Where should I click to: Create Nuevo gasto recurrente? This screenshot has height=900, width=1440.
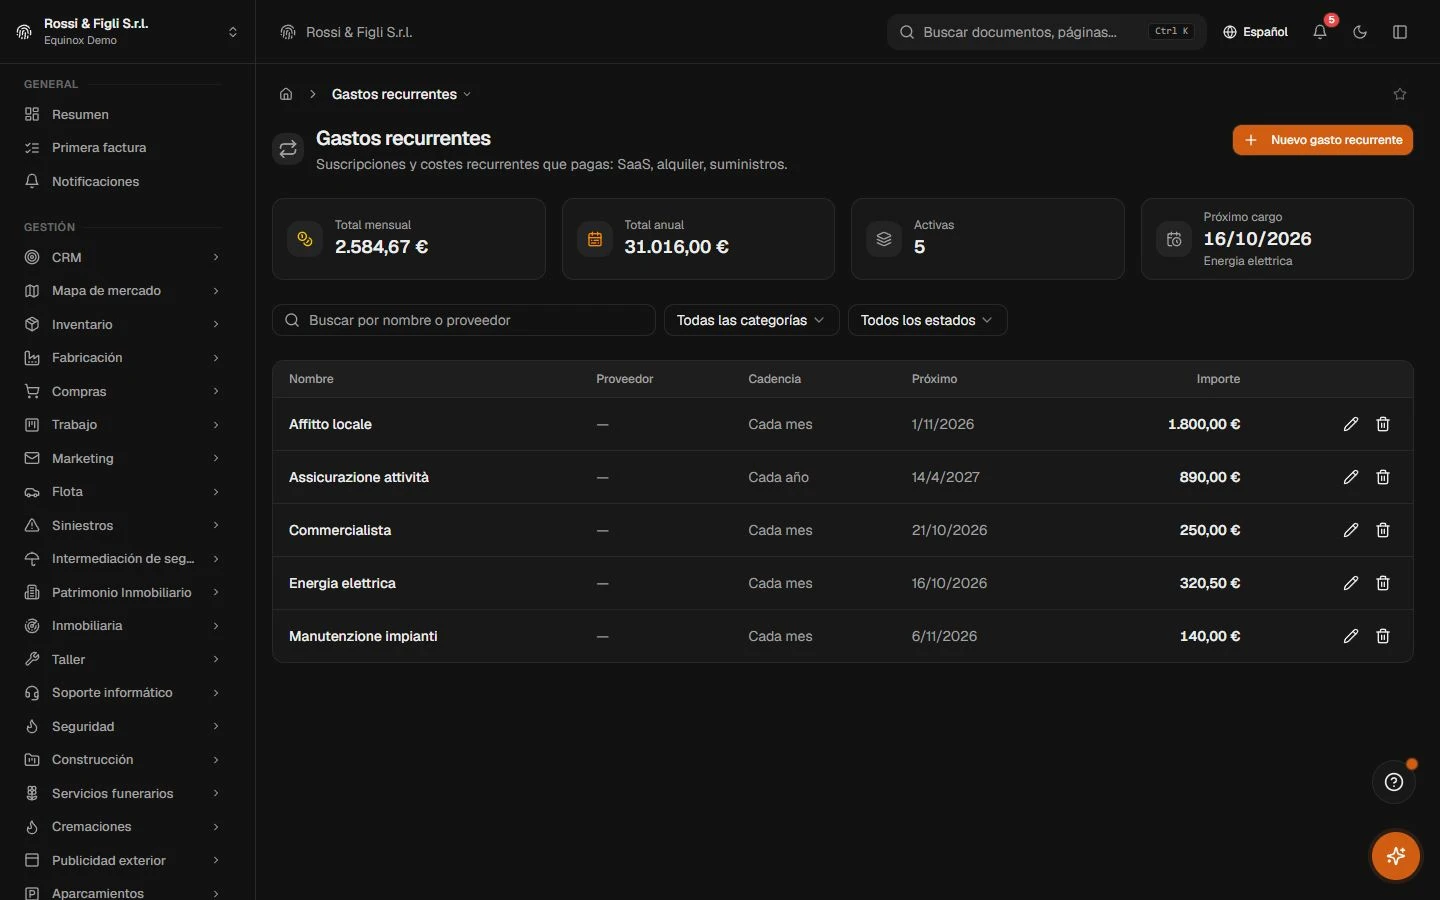[x=1322, y=140]
